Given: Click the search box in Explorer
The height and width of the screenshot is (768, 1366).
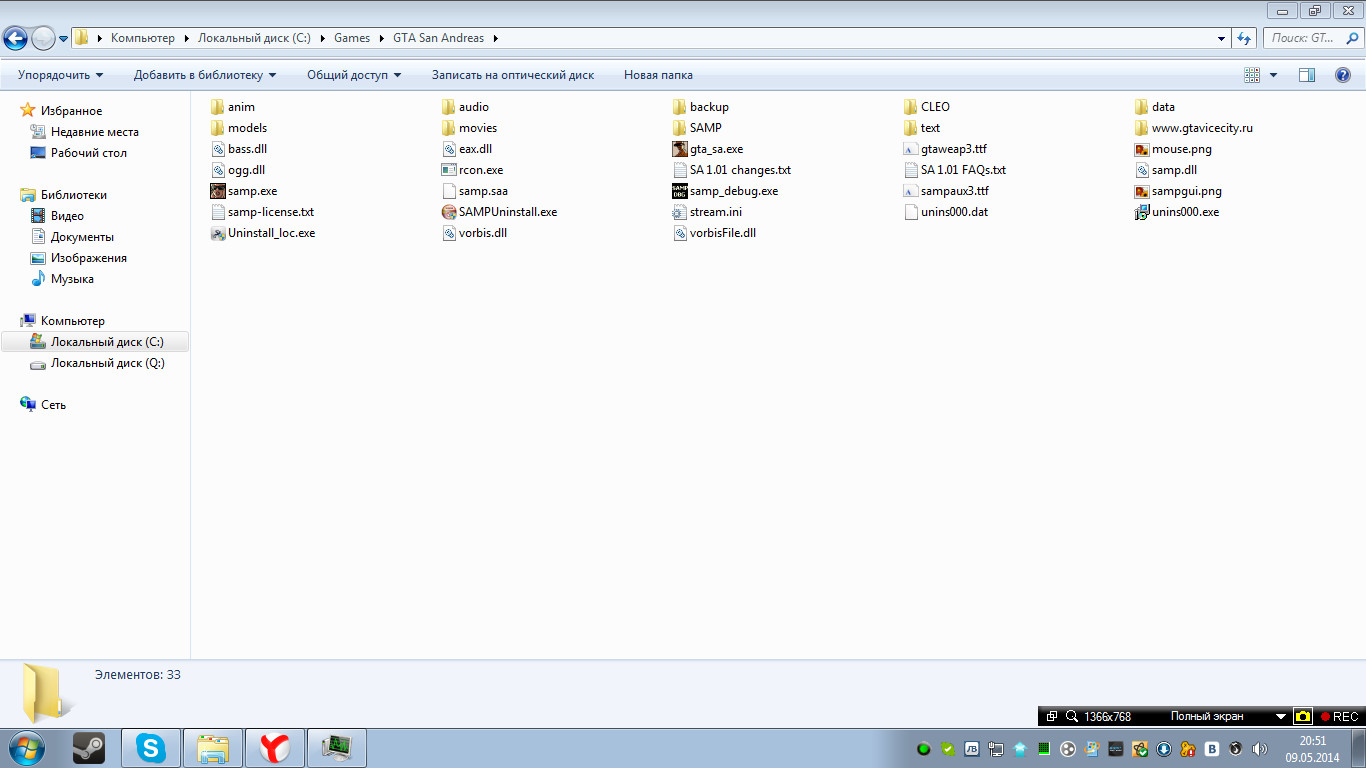Looking at the screenshot, I should (1313, 38).
